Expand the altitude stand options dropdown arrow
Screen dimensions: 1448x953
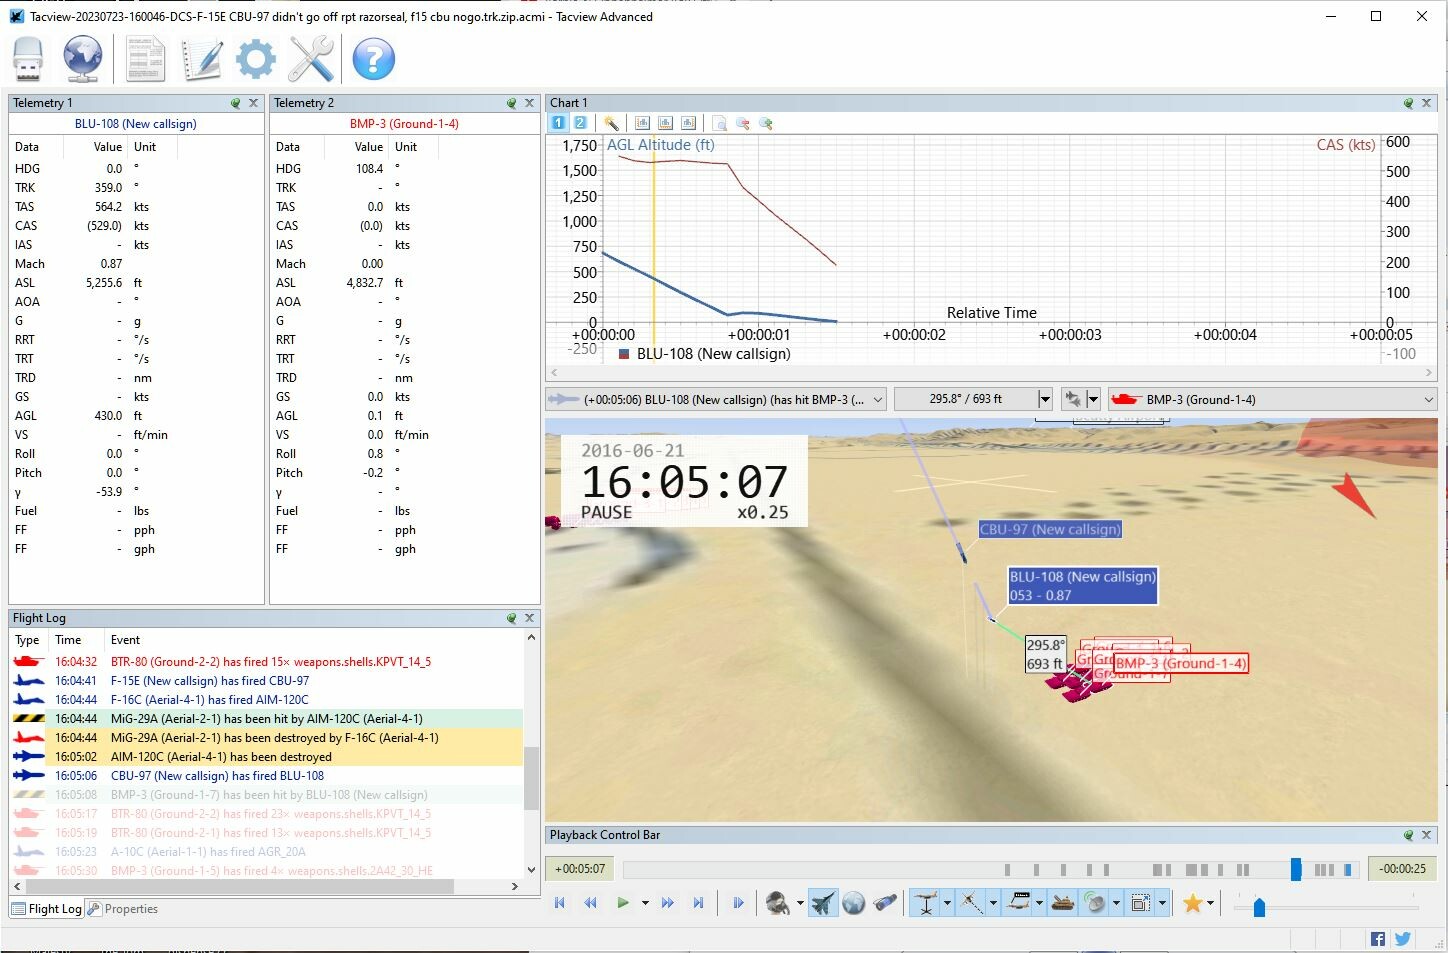947,903
